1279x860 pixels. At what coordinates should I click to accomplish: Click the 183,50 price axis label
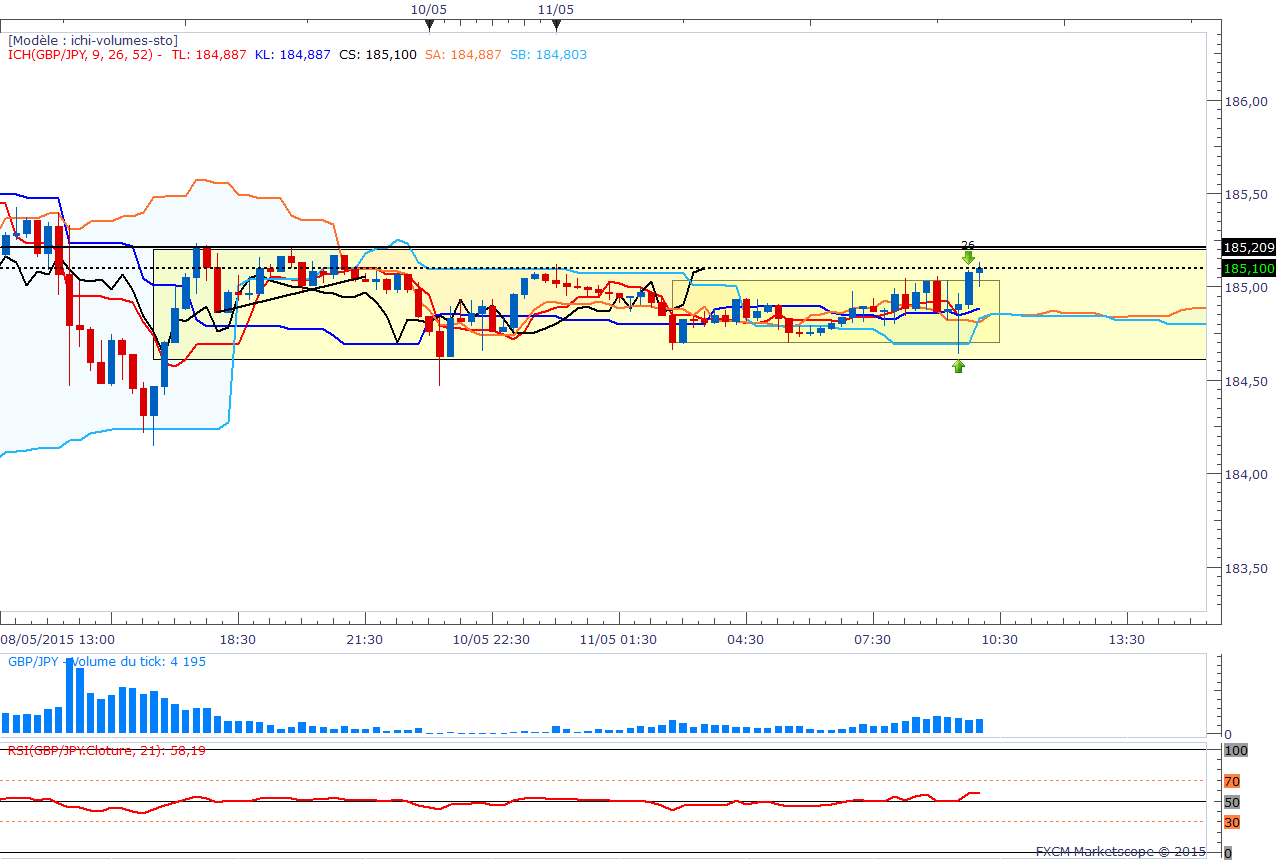(1246, 568)
